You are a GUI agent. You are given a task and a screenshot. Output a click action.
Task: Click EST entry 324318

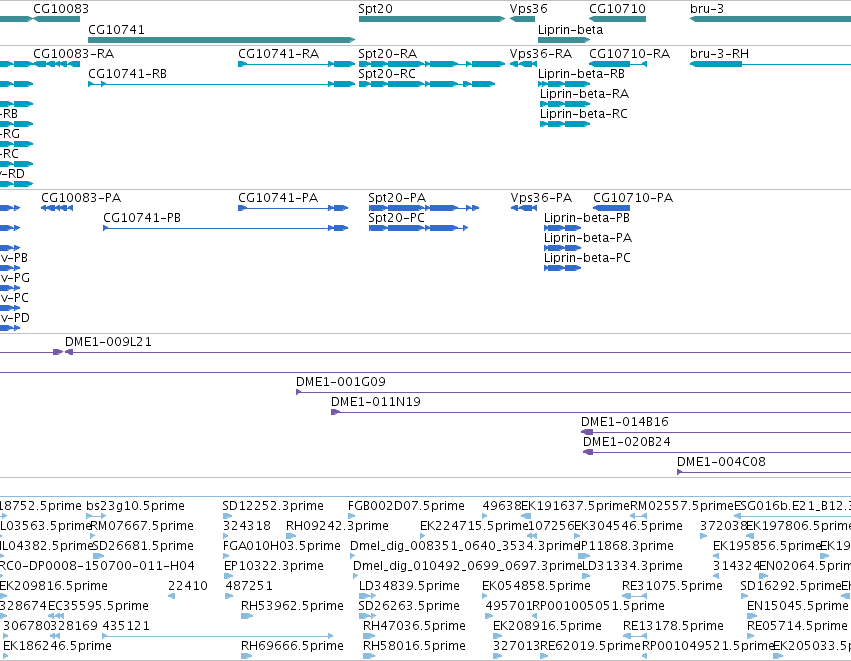[246, 526]
